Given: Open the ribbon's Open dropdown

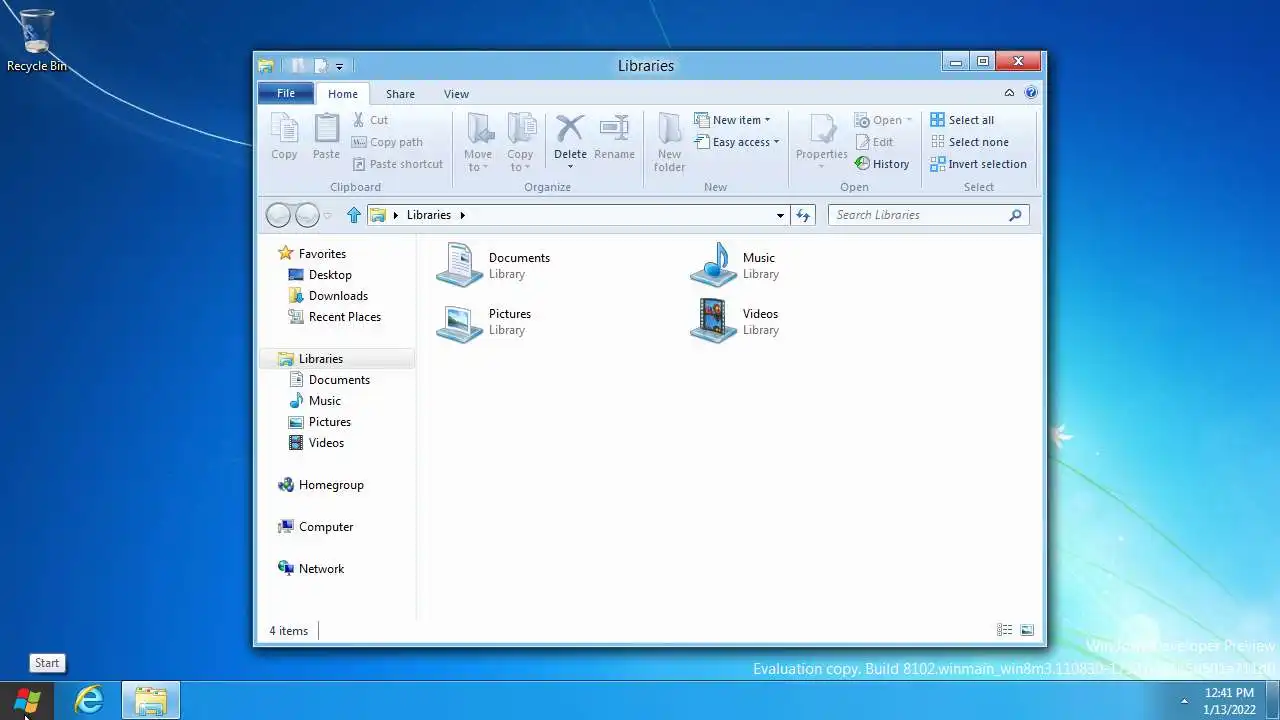Looking at the screenshot, I should [883, 120].
